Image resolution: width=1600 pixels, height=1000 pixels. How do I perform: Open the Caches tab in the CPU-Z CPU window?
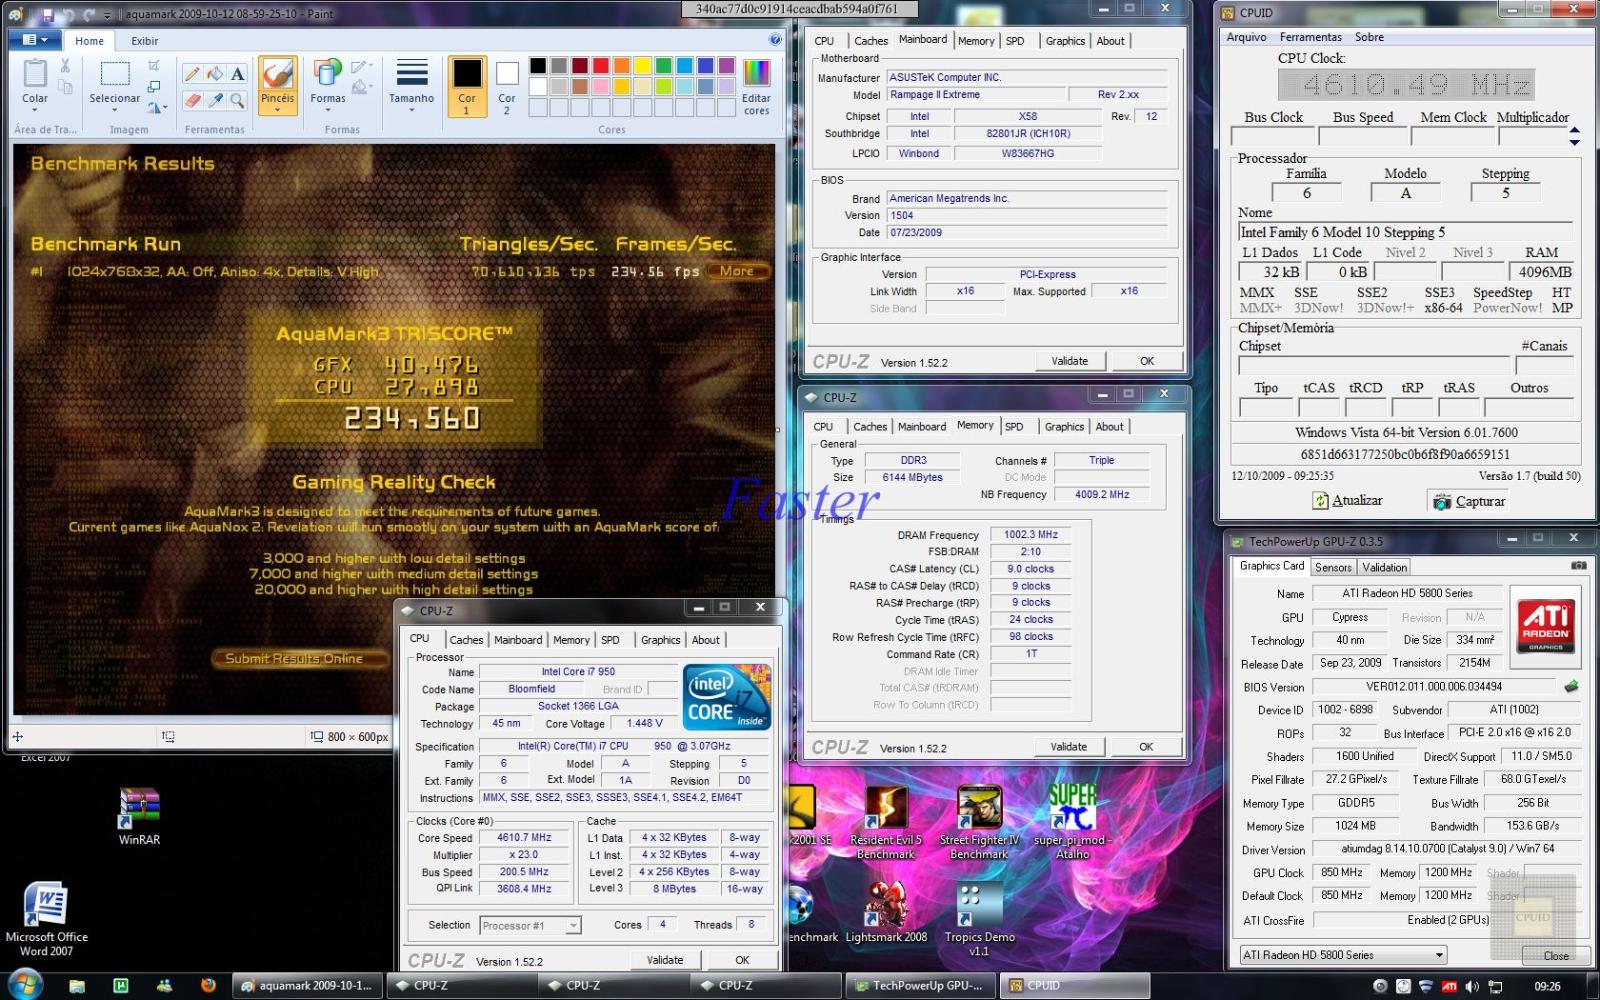(466, 640)
